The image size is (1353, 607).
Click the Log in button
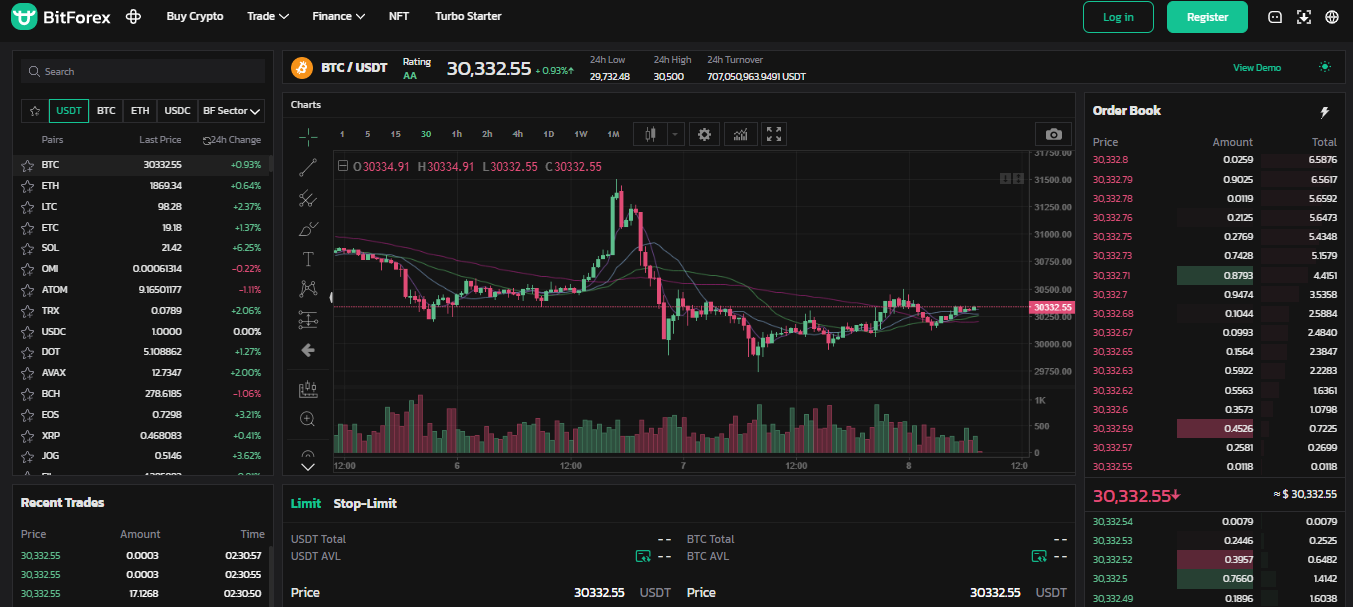click(x=1118, y=17)
